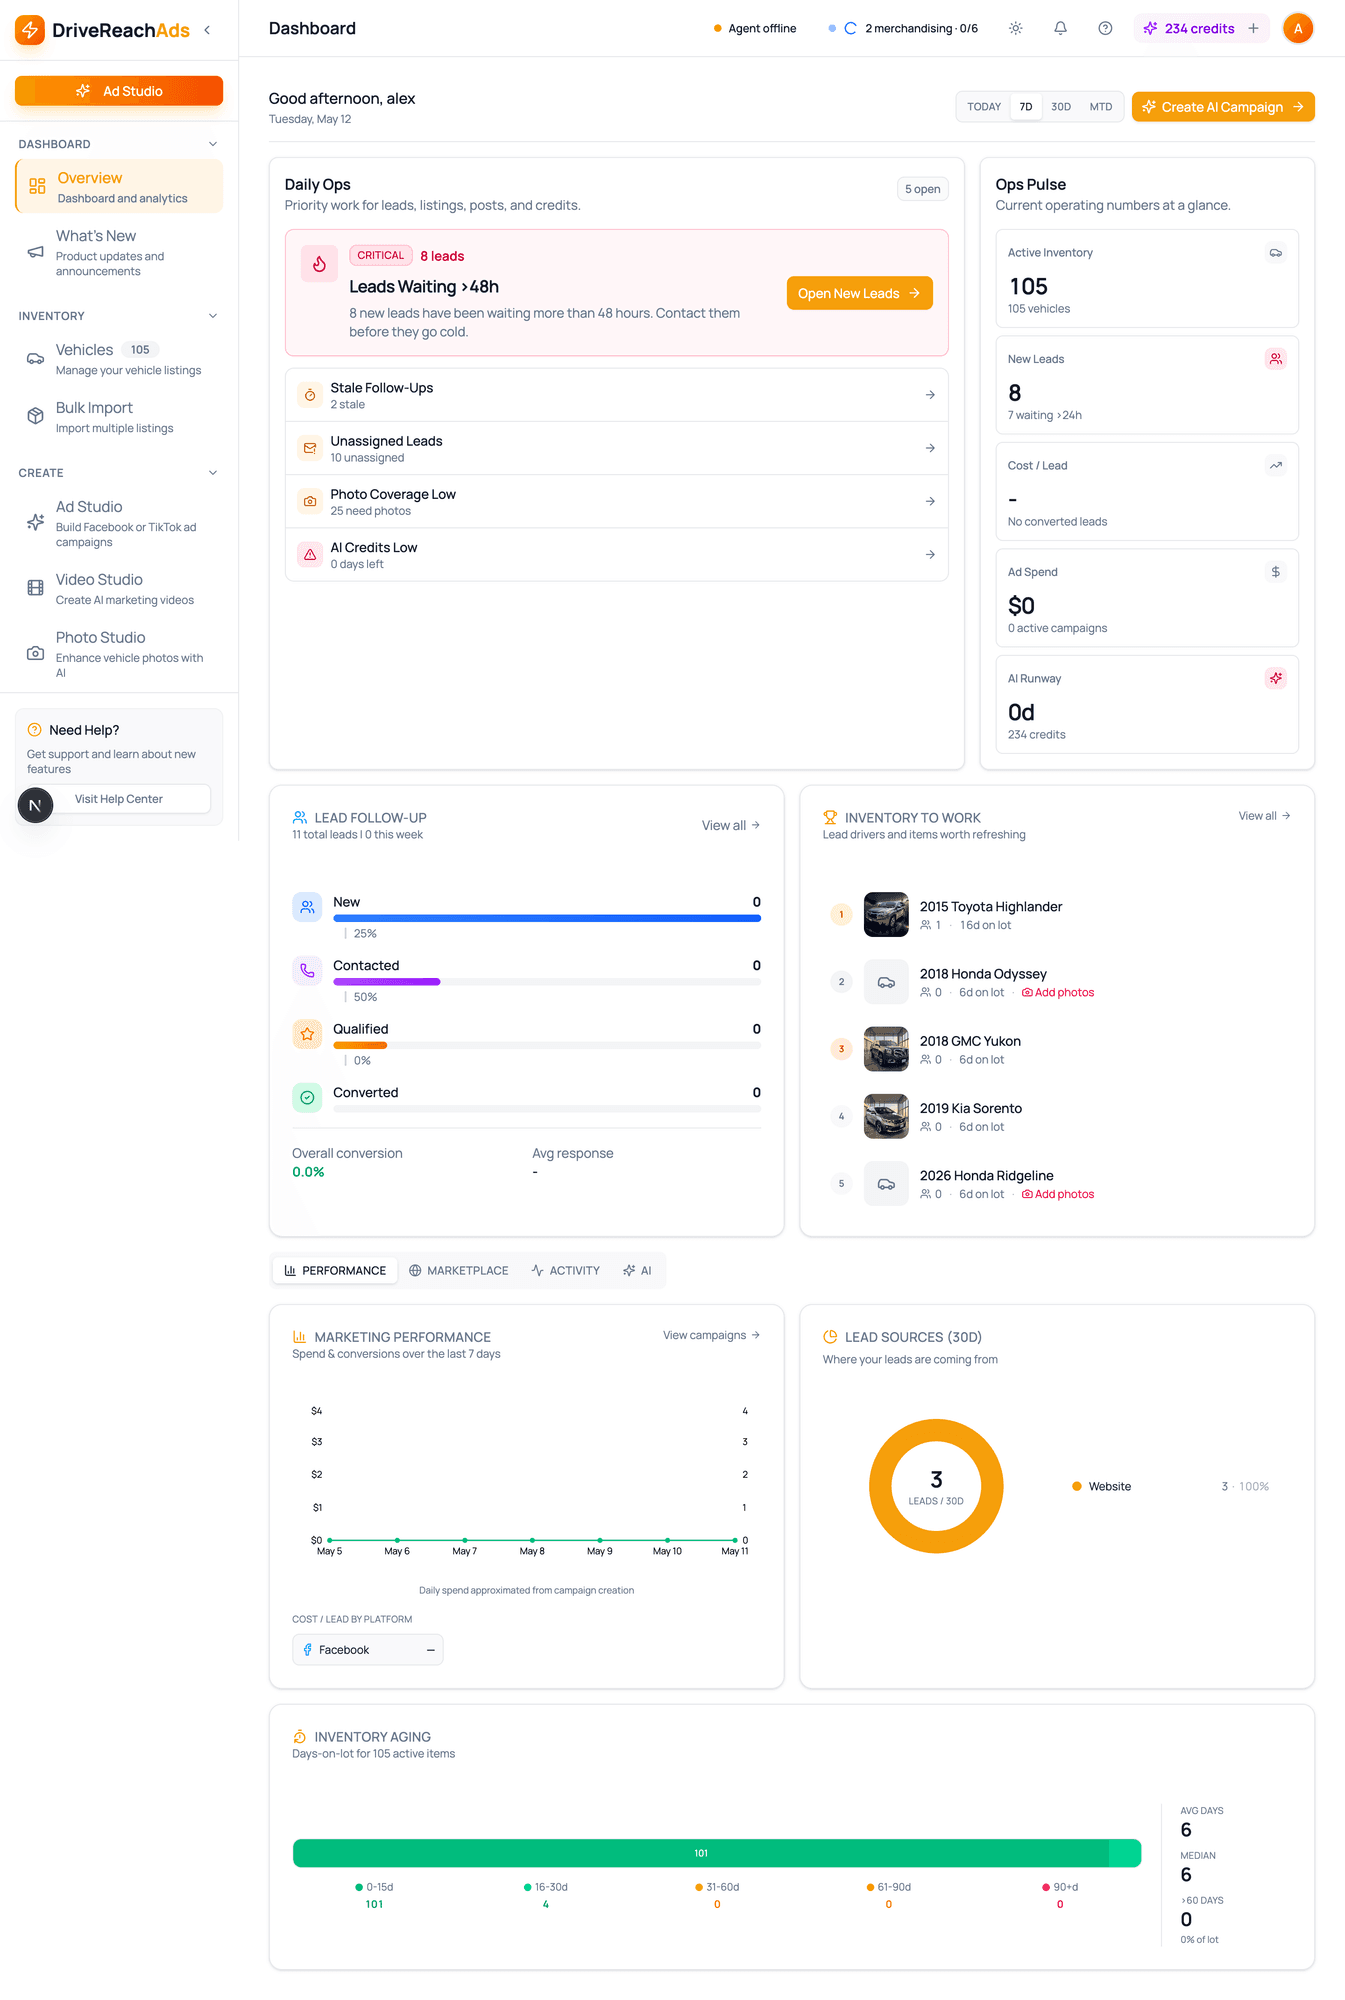The height and width of the screenshot is (2000, 1345).
Task: Switch to the MARKETPLACE tab
Action: click(x=458, y=1271)
